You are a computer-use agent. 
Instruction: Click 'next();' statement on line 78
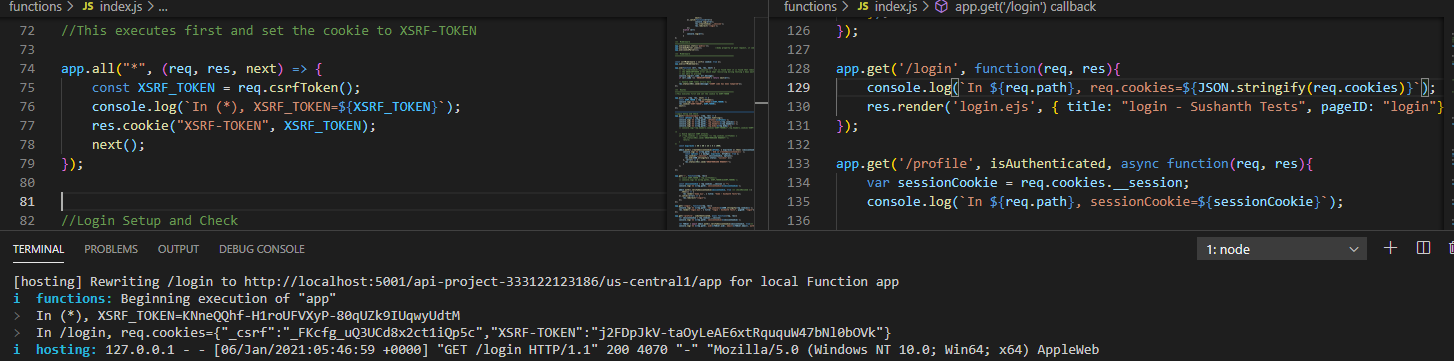[118, 145]
